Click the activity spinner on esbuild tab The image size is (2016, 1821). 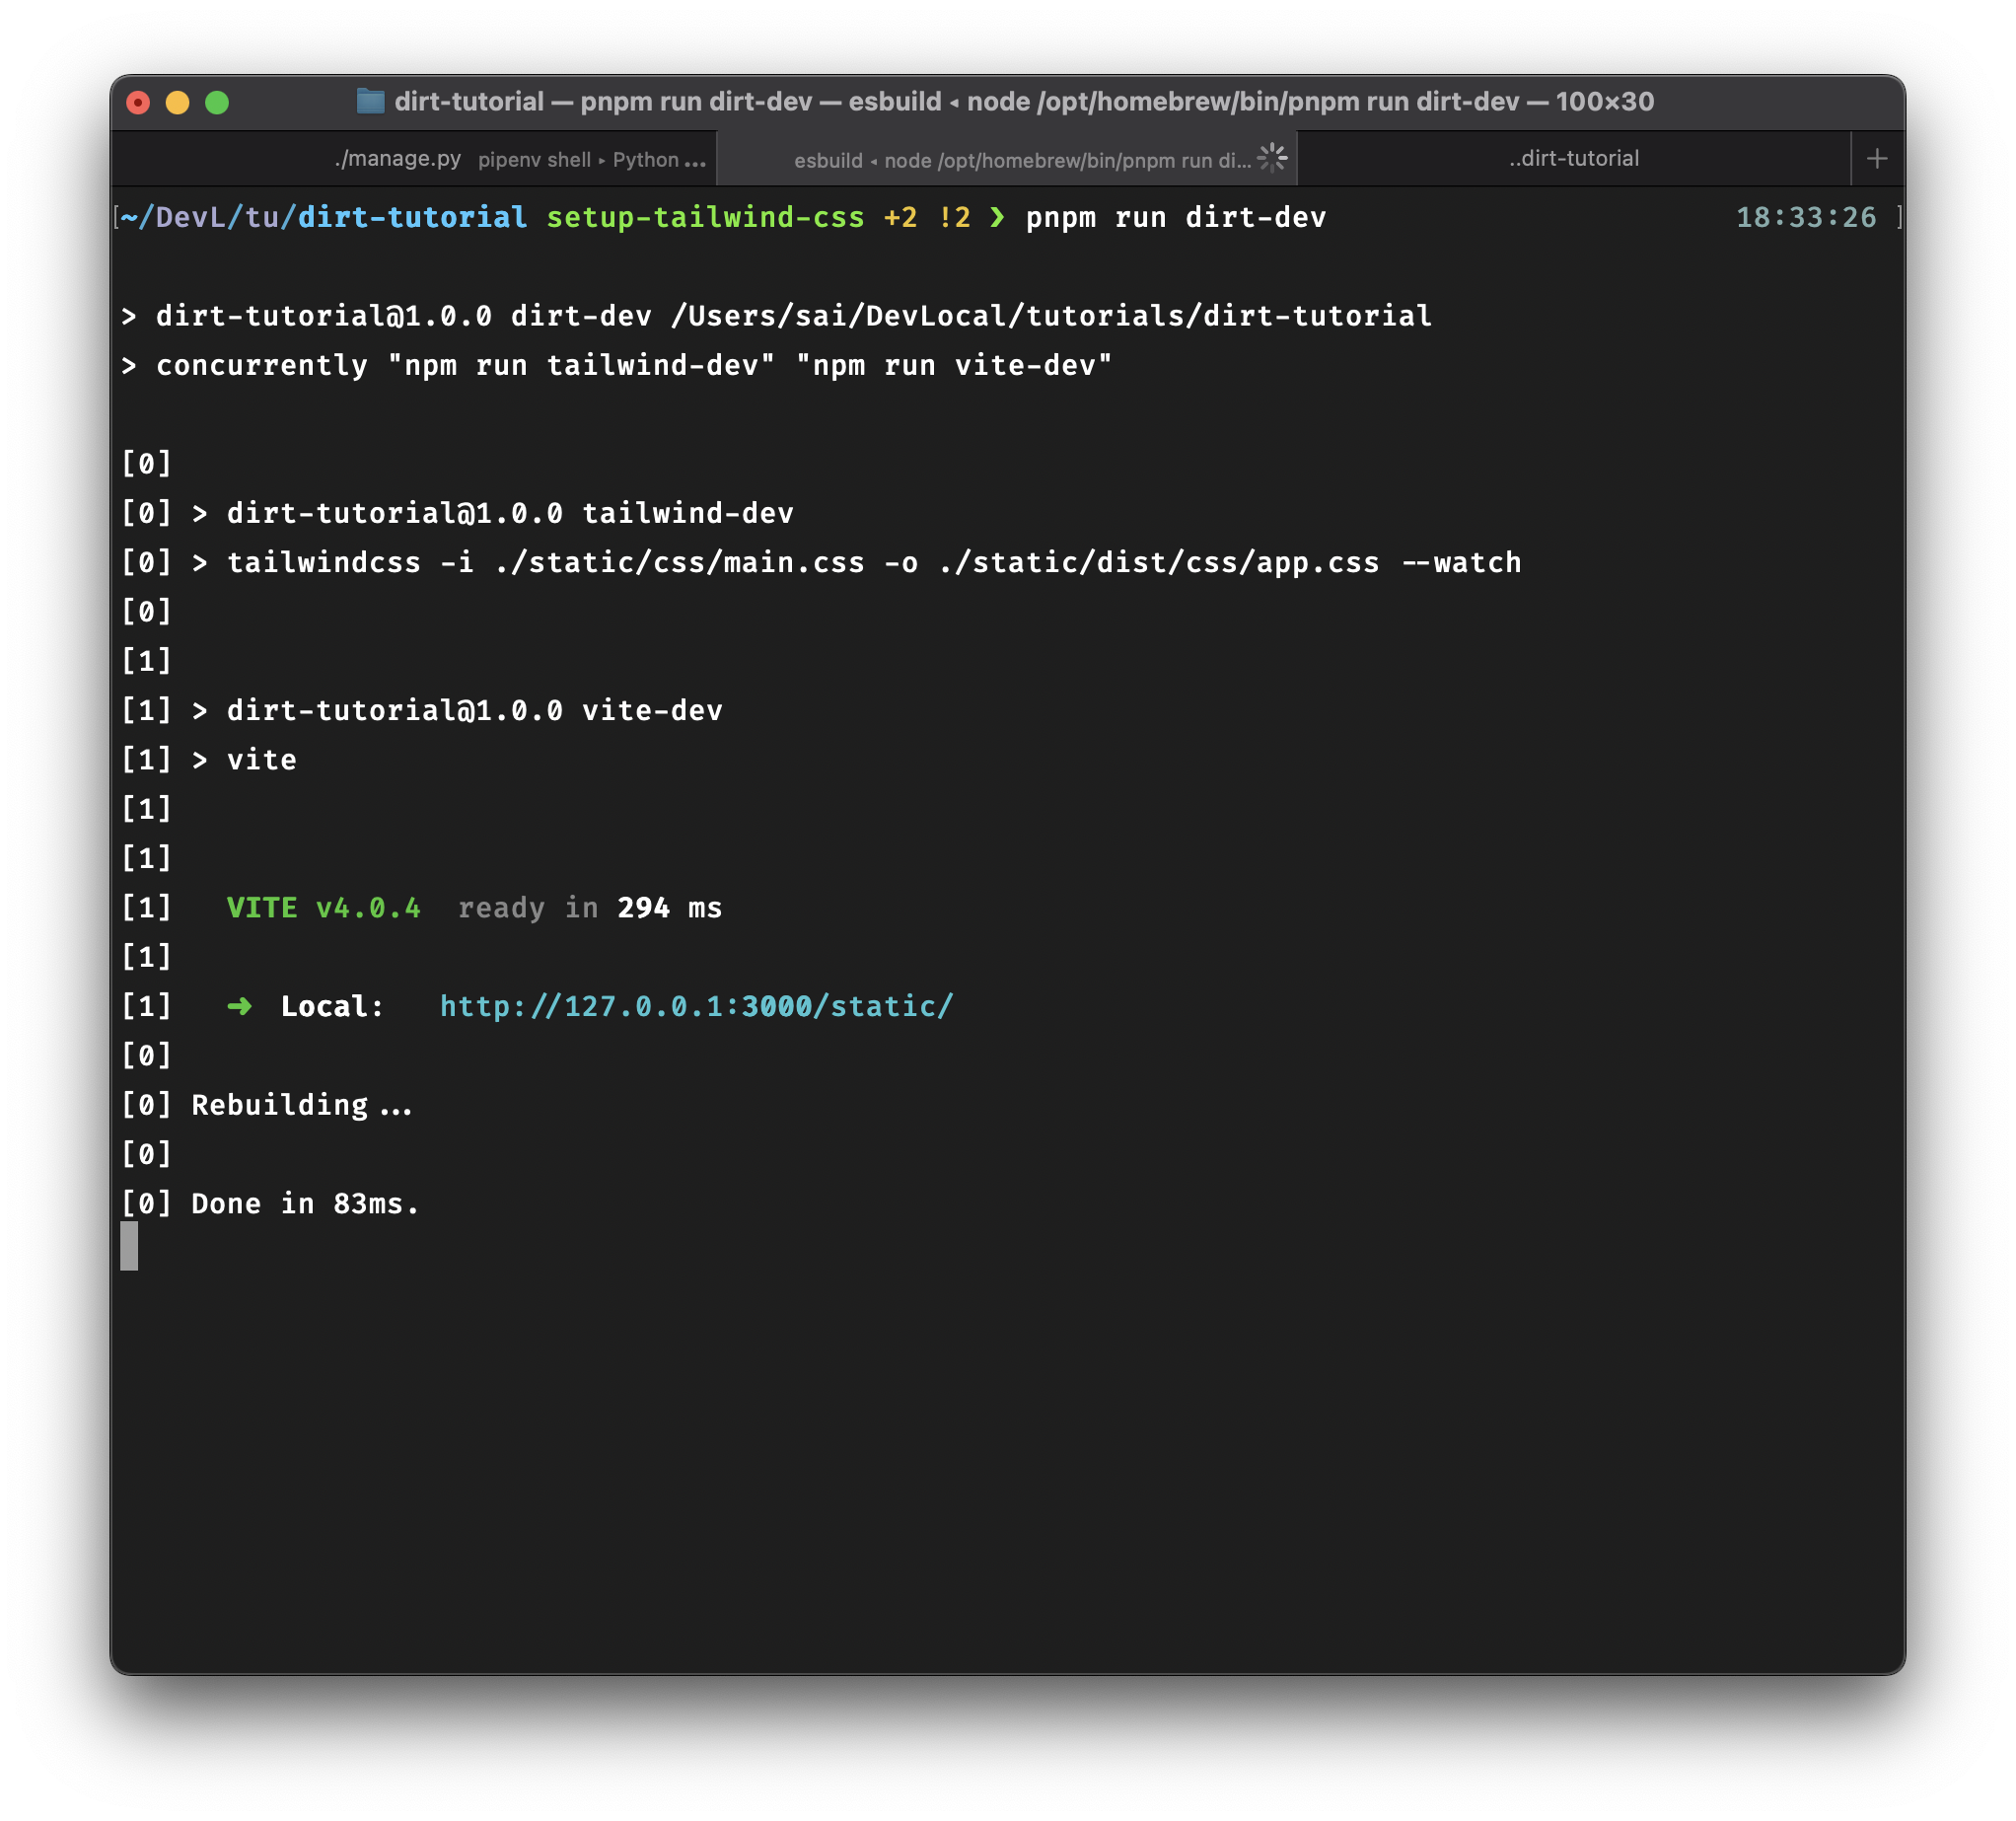[x=1272, y=158]
